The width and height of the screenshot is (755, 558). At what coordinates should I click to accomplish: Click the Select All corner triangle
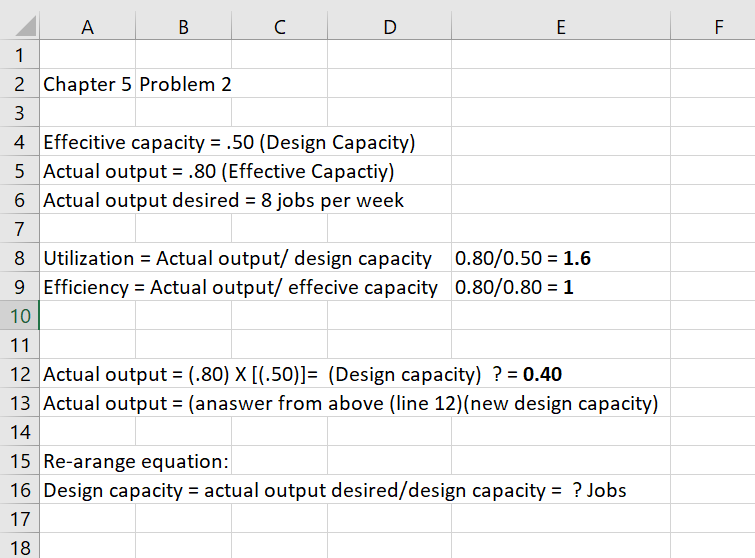(26, 26)
